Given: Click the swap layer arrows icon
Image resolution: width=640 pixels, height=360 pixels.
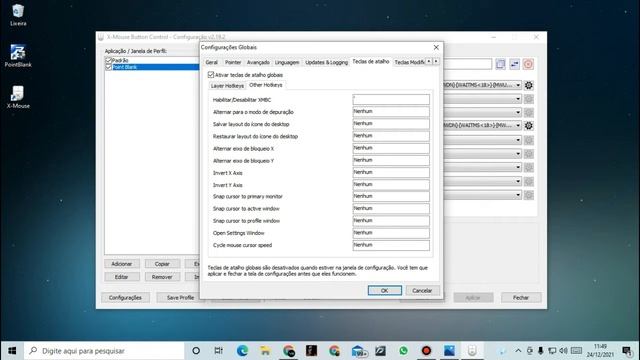Looking at the screenshot, I should point(514,64).
